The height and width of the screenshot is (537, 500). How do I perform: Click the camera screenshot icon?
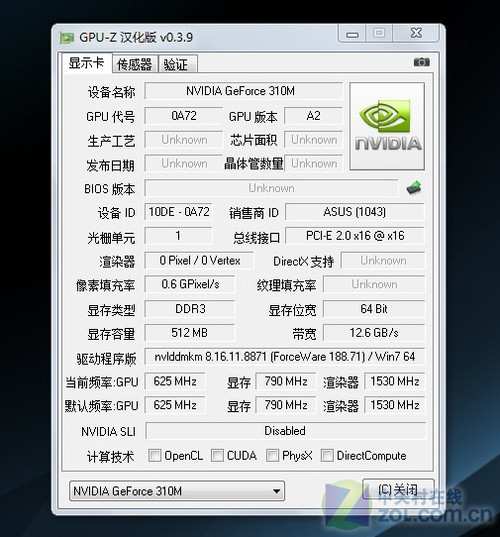[422, 62]
